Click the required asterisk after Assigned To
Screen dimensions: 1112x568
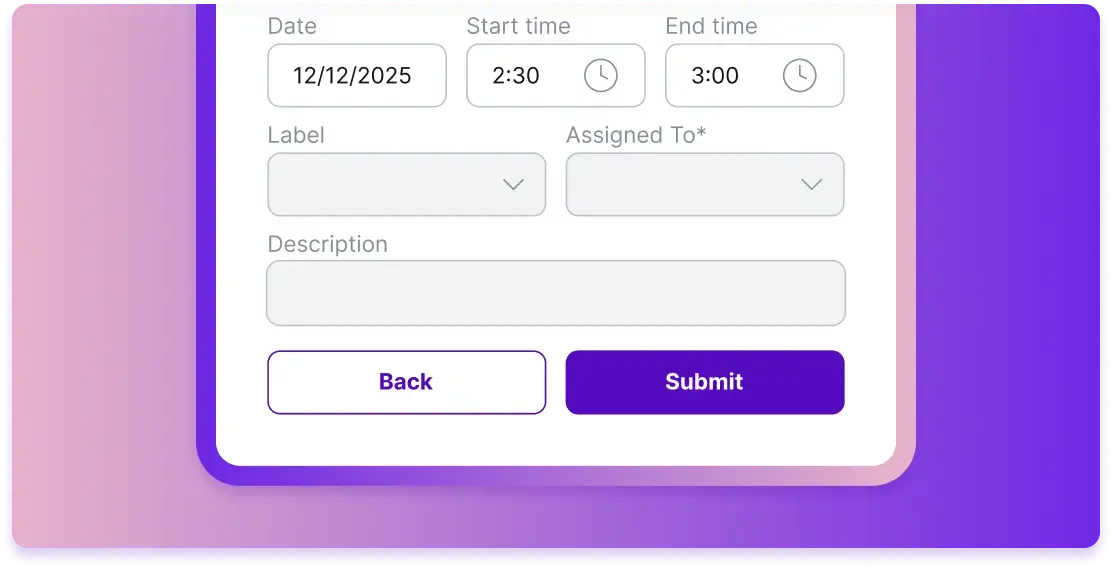coord(702,133)
